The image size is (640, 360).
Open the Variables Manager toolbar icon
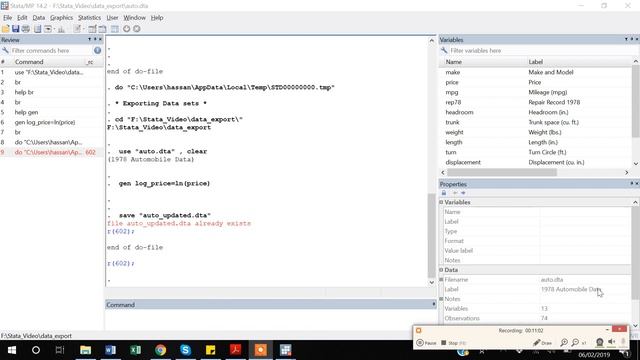(115, 29)
